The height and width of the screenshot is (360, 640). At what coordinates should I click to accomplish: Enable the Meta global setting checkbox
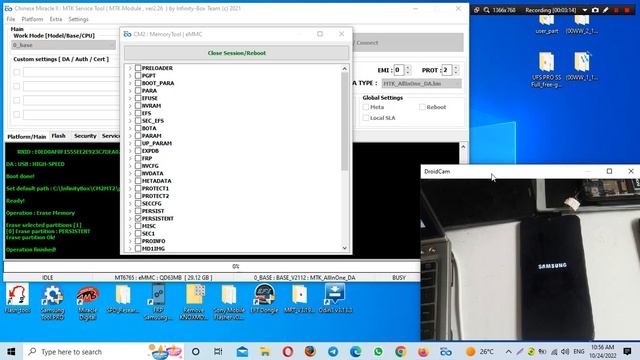[366, 107]
